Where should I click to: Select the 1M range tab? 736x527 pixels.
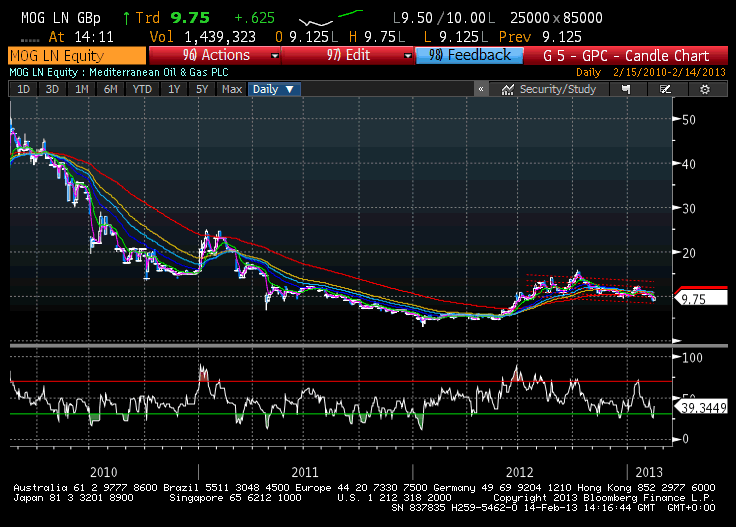tap(81, 89)
